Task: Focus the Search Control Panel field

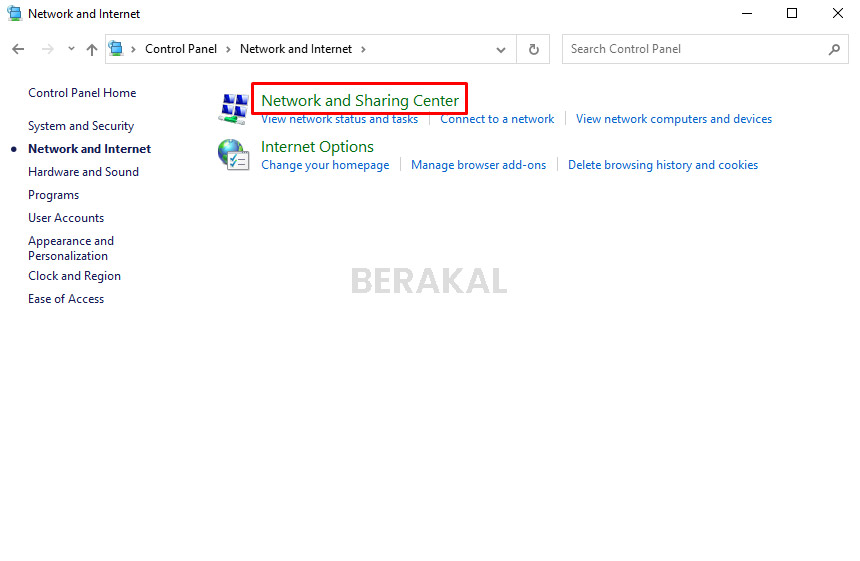Action: pyautogui.click(x=705, y=49)
